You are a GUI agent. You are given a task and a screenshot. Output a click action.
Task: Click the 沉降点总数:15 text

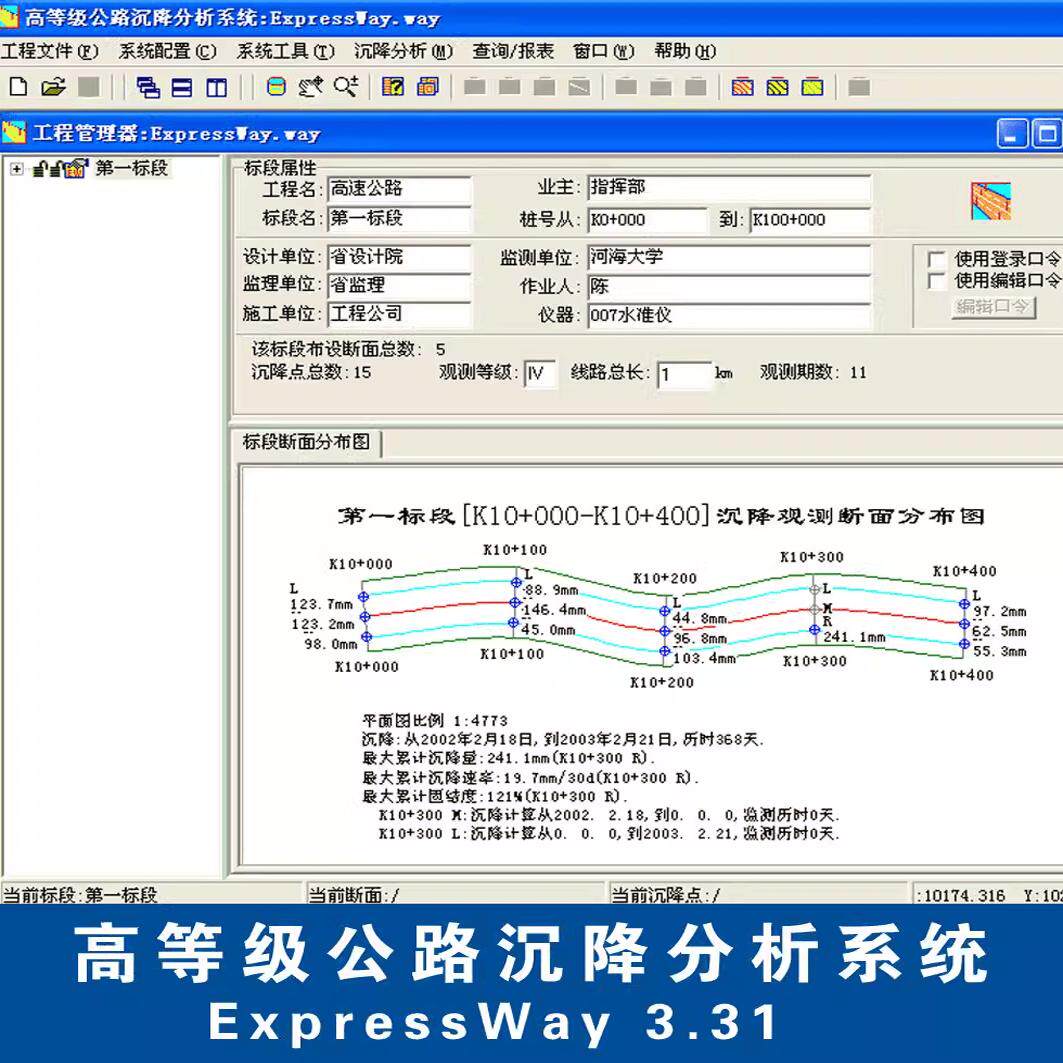point(311,372)
